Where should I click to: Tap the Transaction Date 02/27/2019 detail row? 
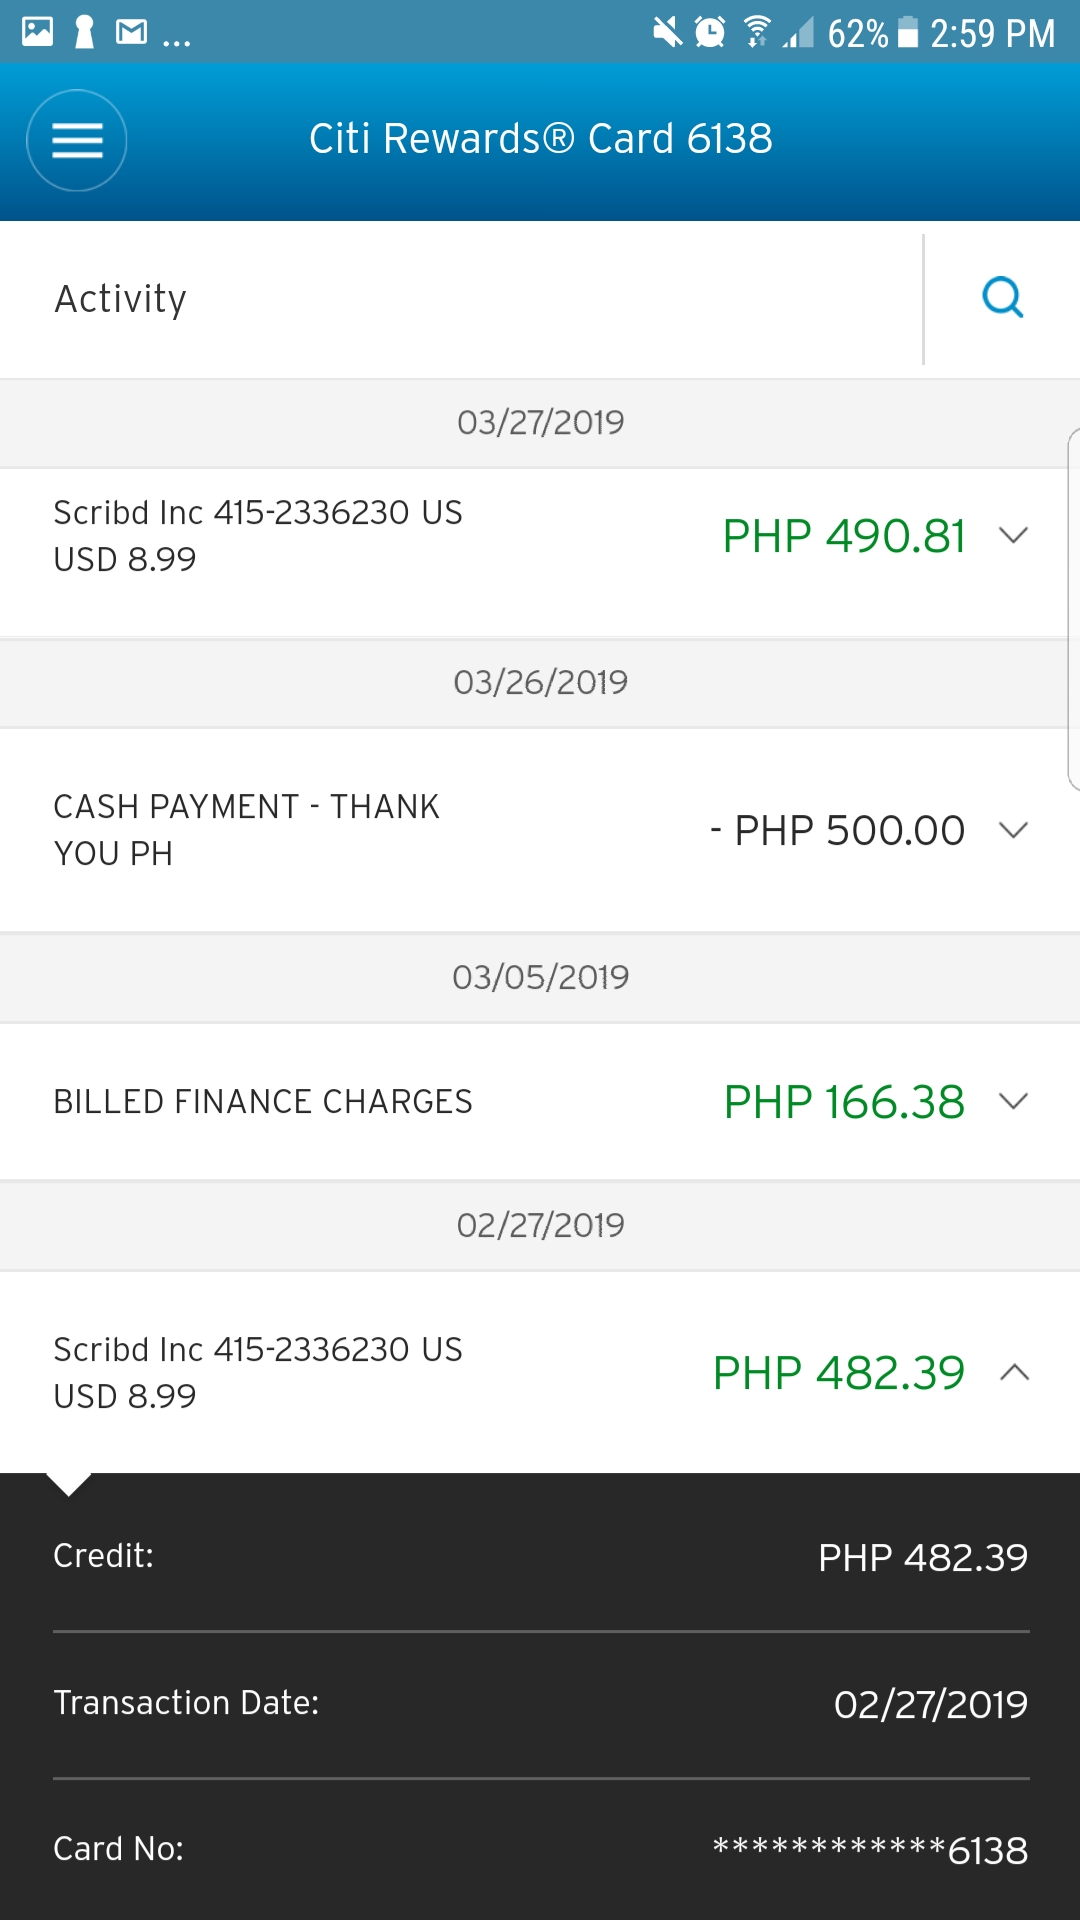point(540,1703)
